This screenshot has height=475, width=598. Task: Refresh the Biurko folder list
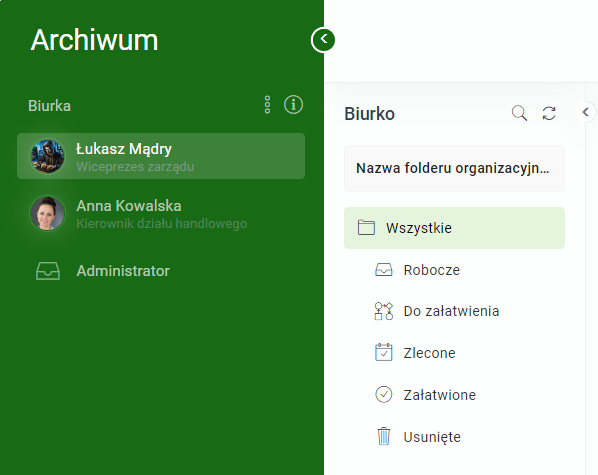tap(549, 113)
